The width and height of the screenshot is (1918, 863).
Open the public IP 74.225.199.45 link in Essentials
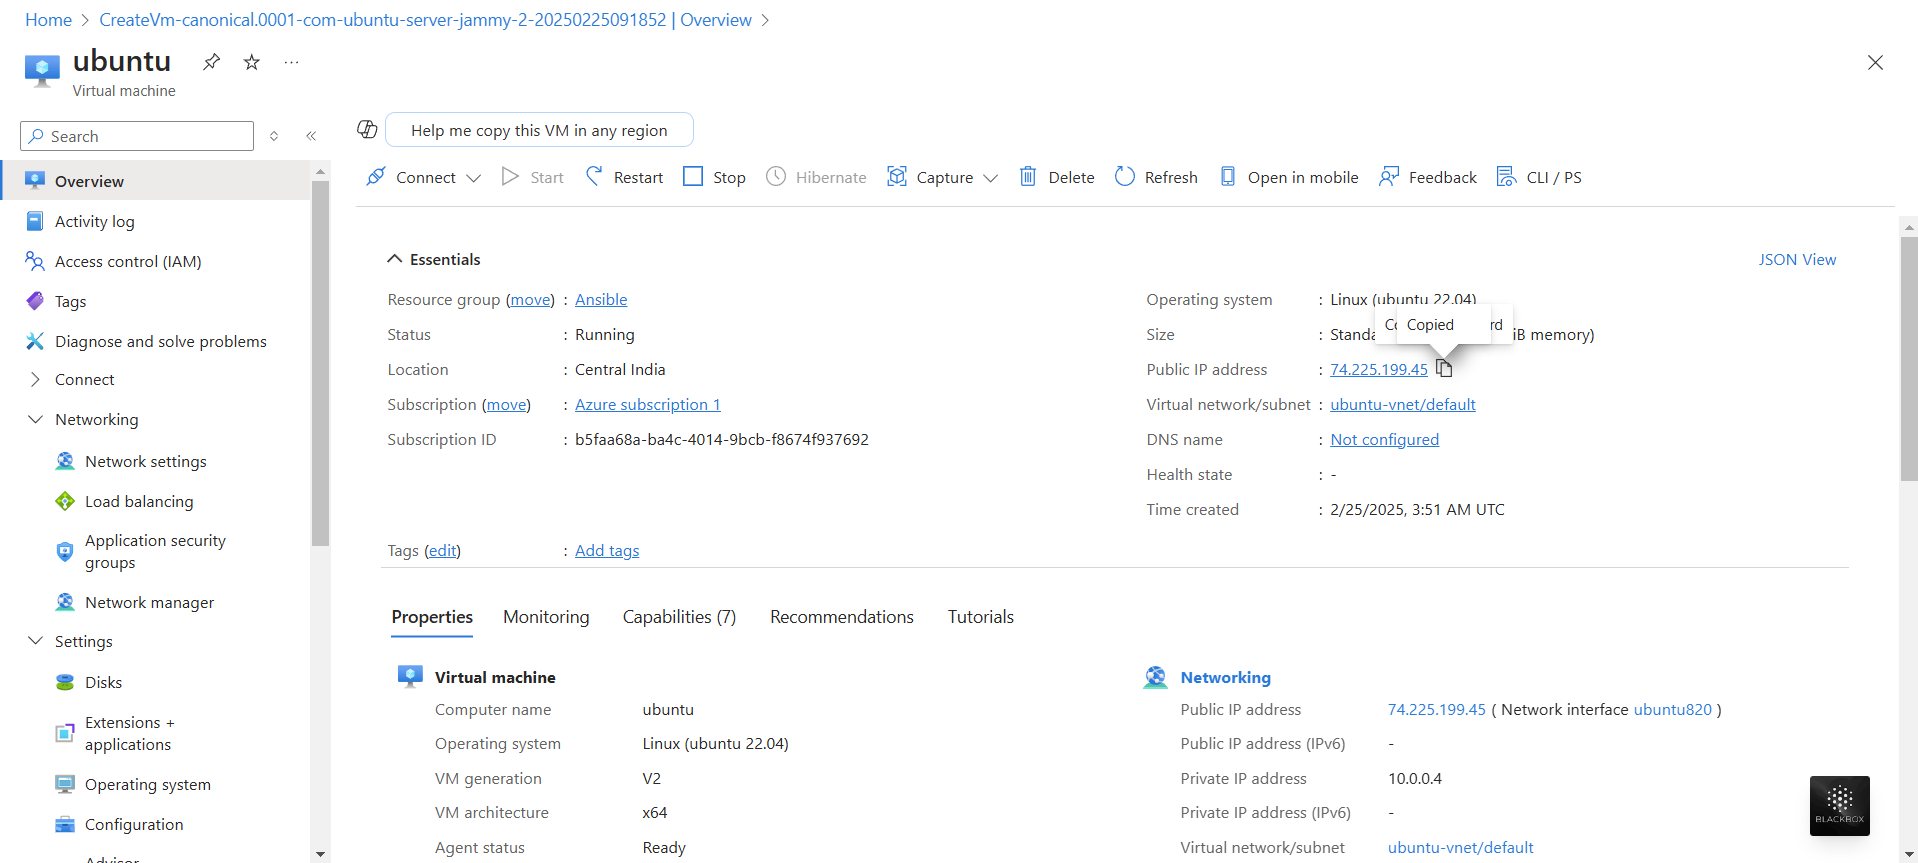click(x=1379, y=369)
